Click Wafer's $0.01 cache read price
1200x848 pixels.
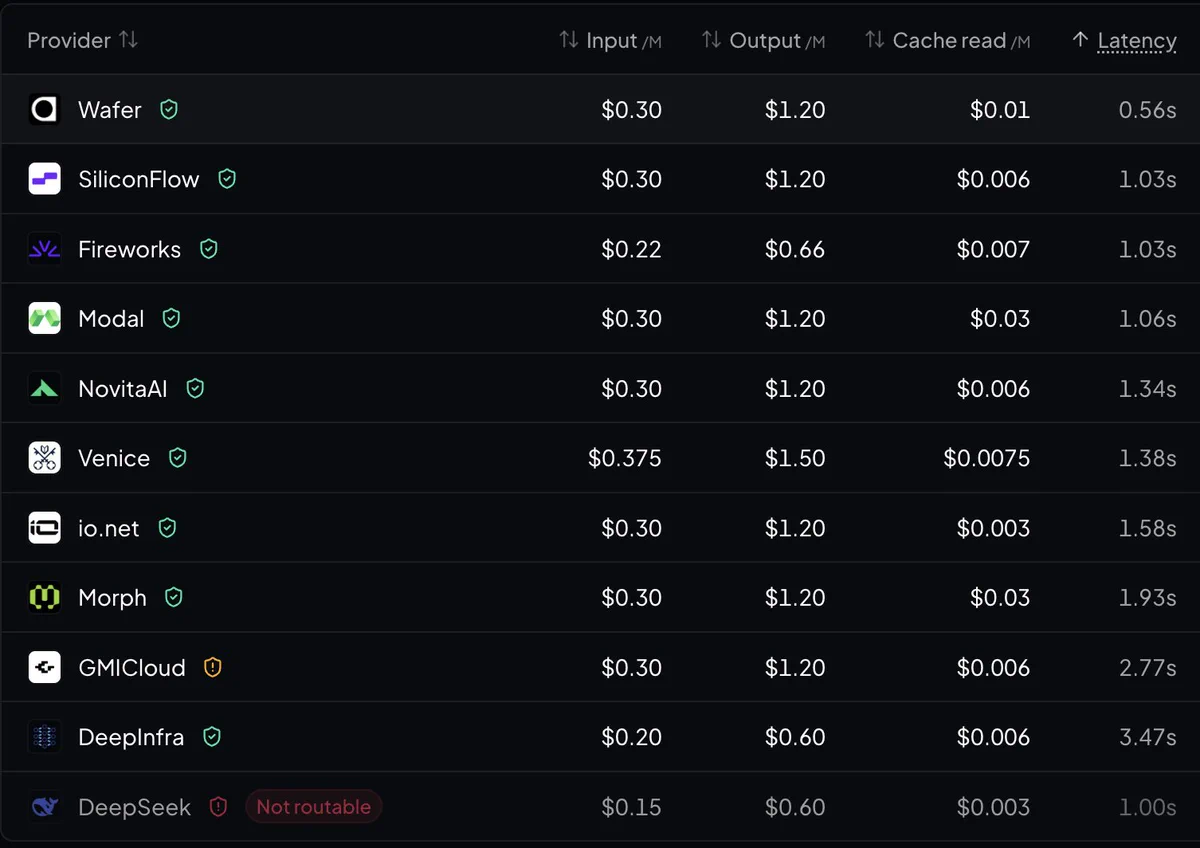tap(1000, 109)
